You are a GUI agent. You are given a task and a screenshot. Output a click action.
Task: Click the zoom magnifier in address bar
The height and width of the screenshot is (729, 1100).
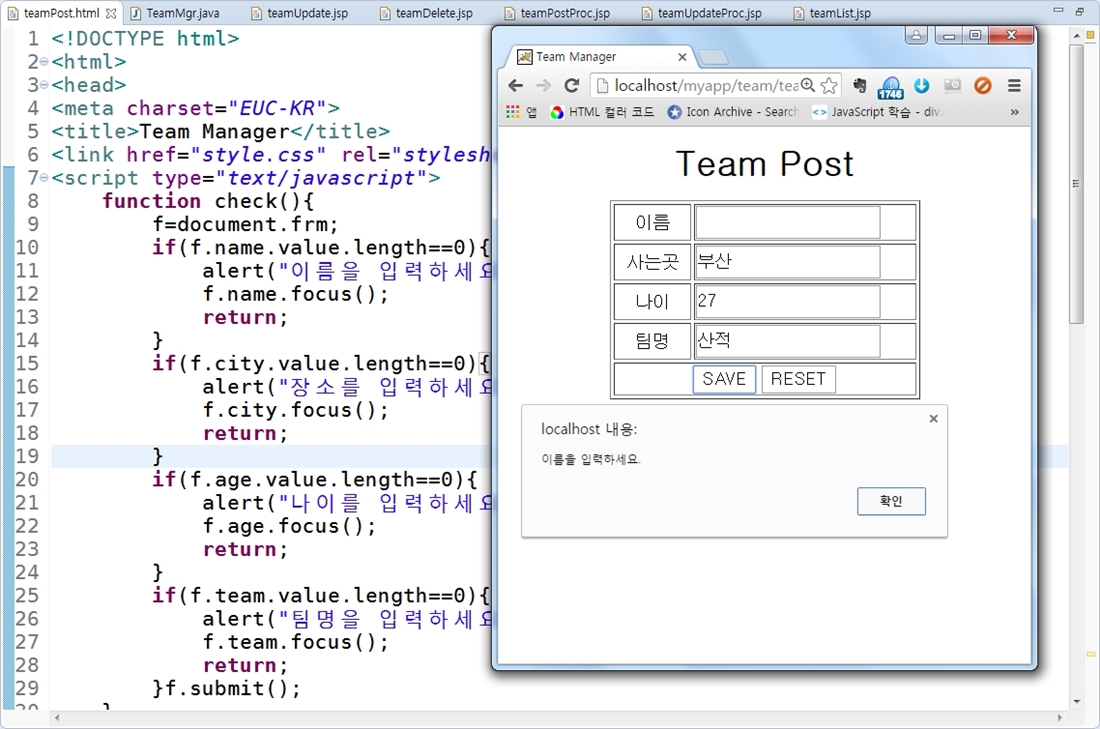coord(808,86)
